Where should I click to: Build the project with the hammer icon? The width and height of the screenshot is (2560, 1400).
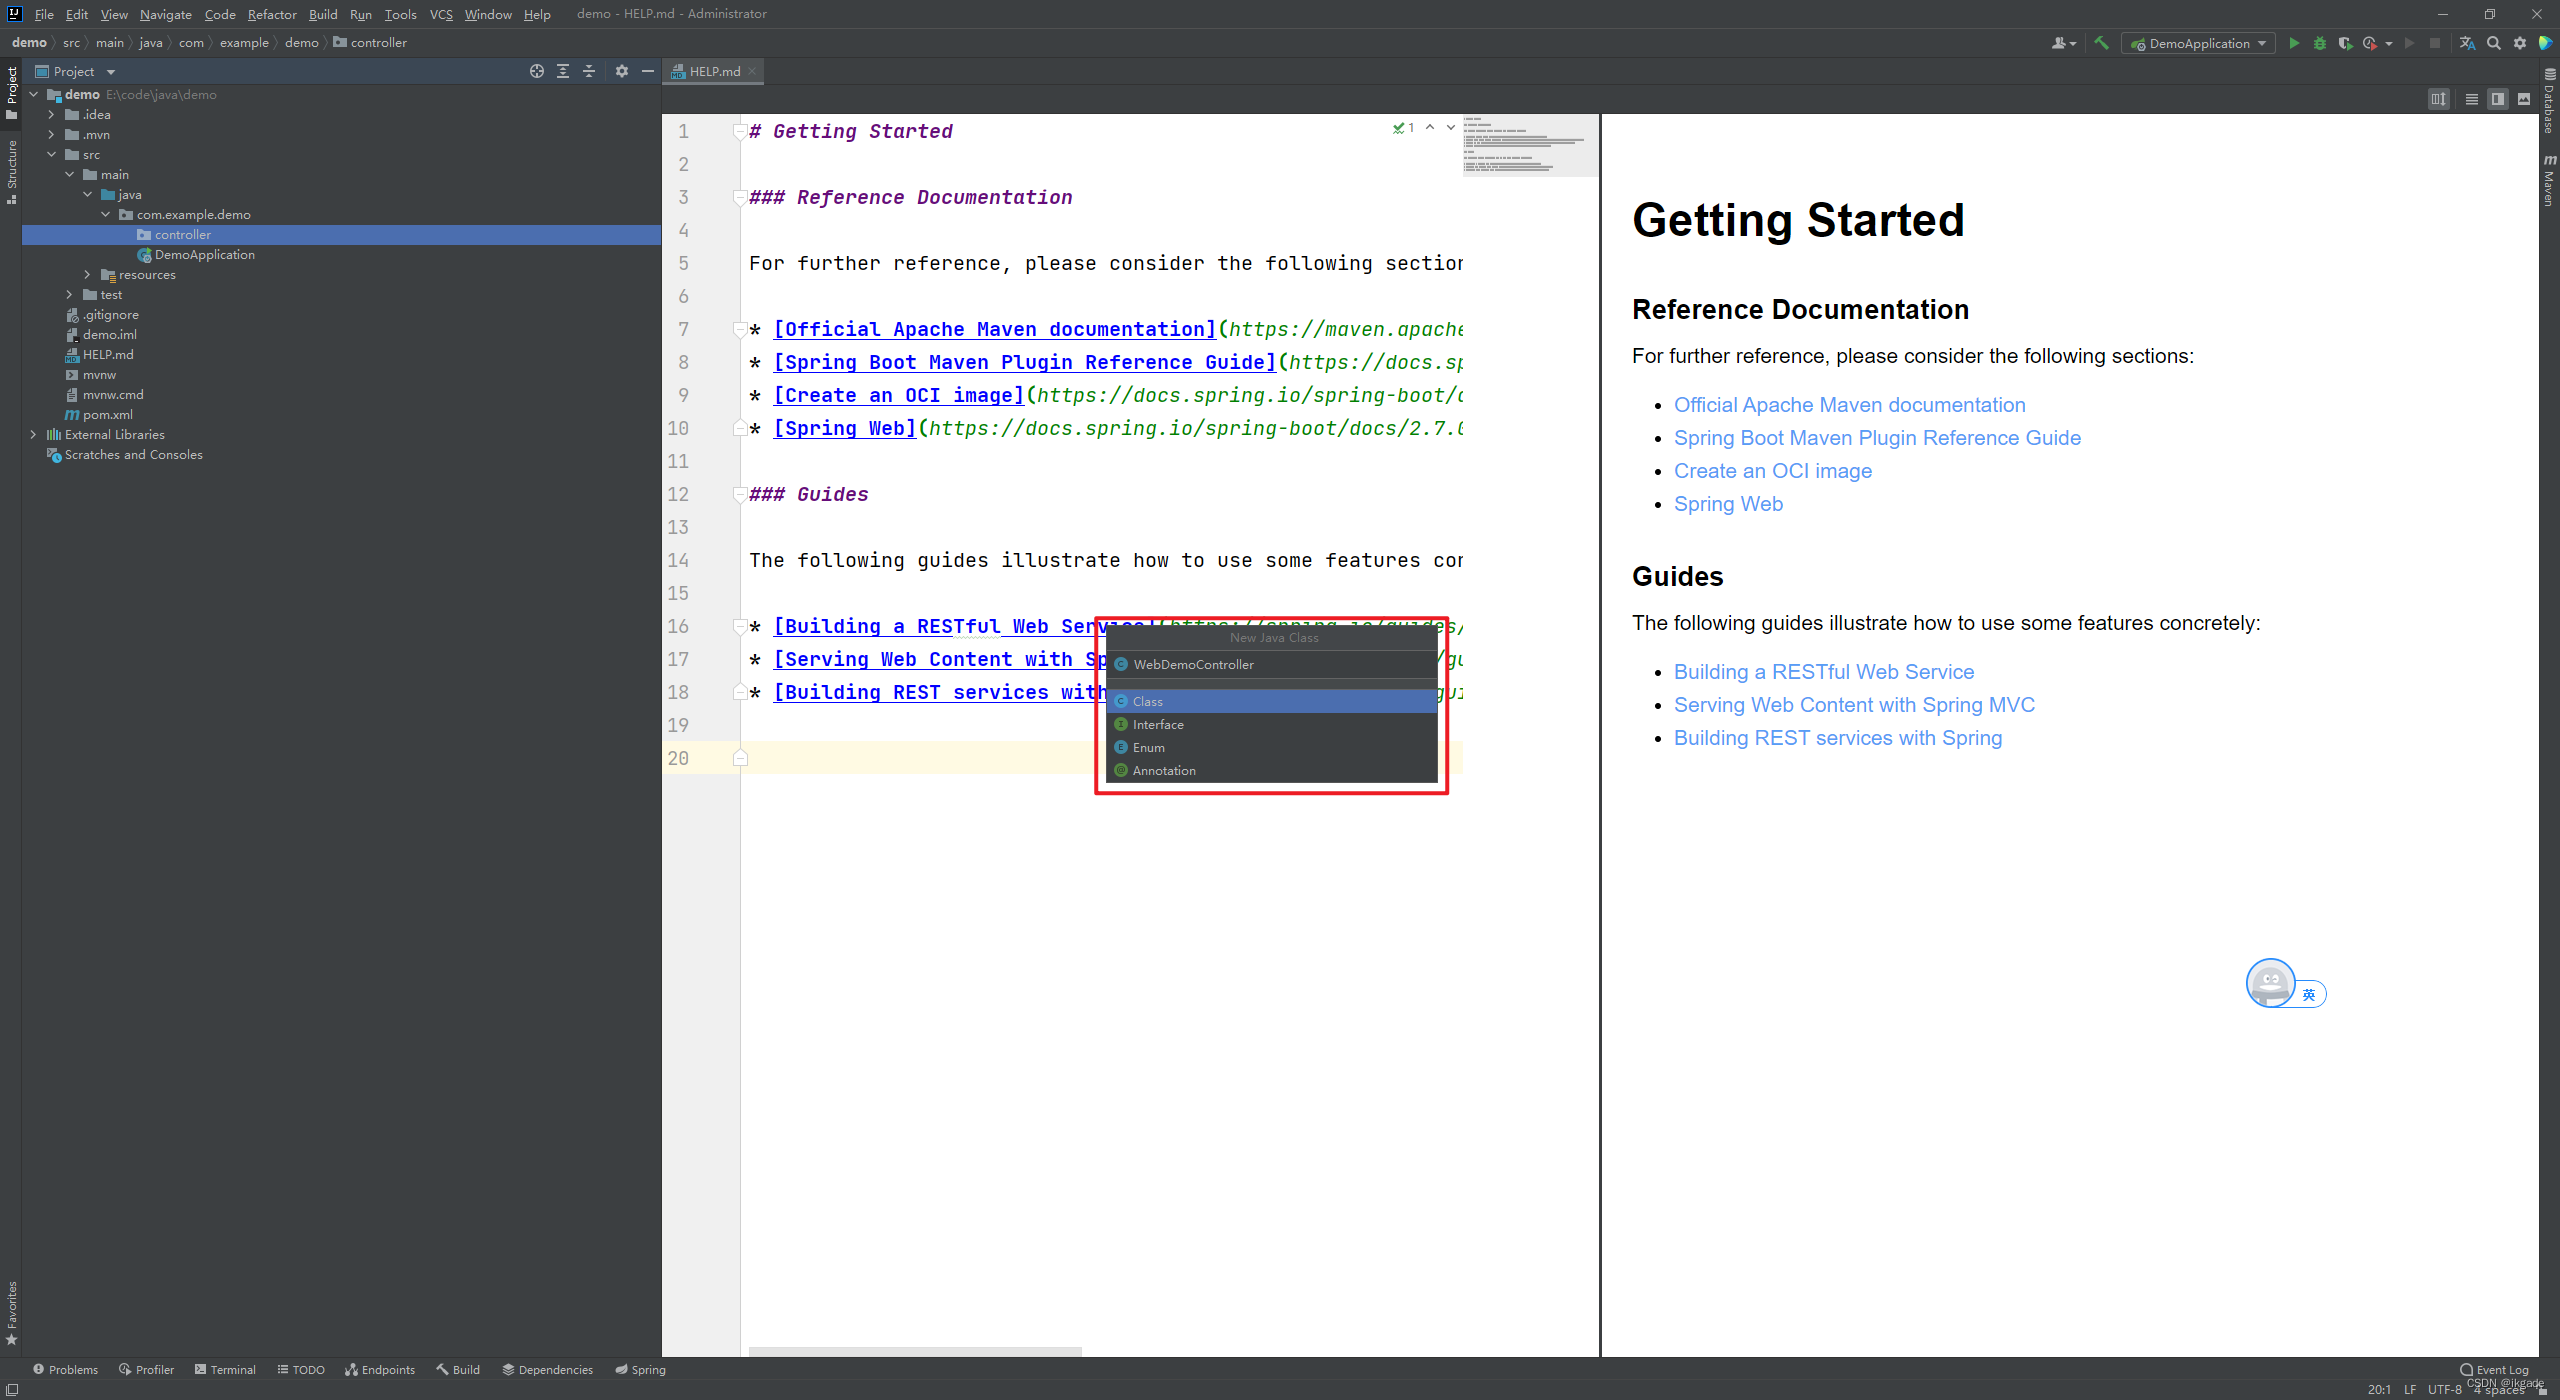tap(2101, 43)
